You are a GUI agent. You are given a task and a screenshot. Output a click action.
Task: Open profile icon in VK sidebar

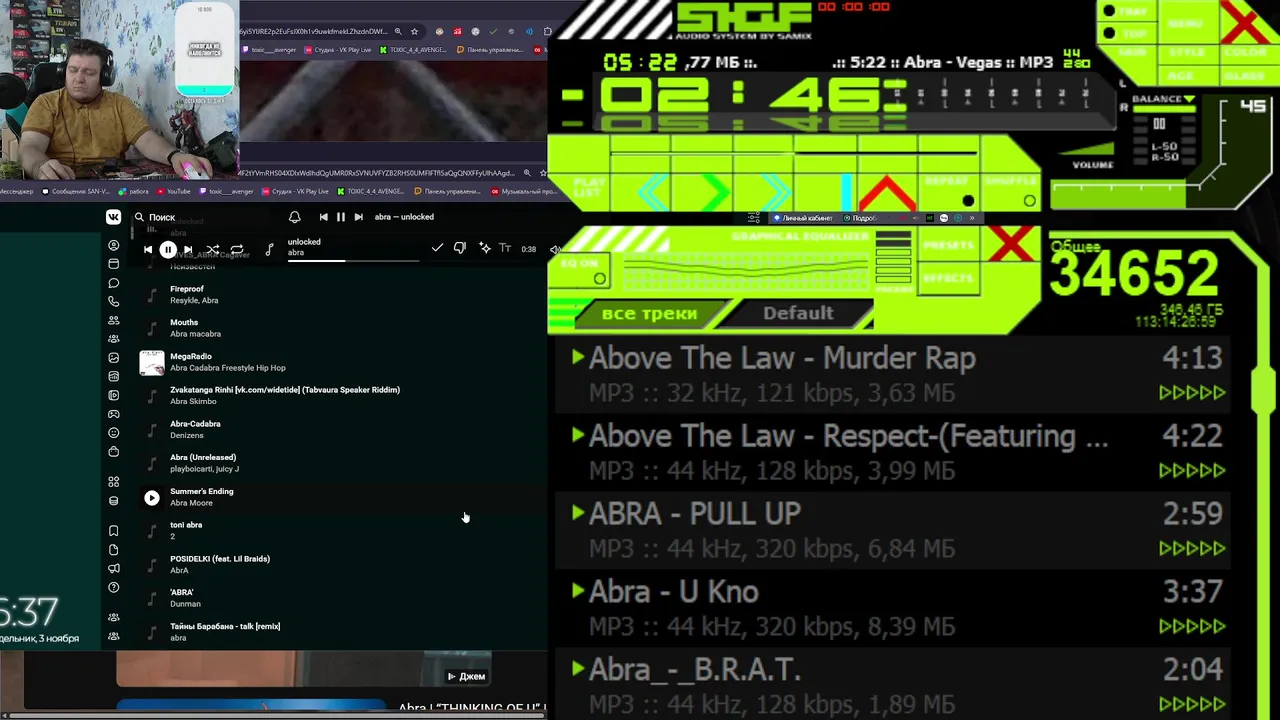(x=113, y=245)
